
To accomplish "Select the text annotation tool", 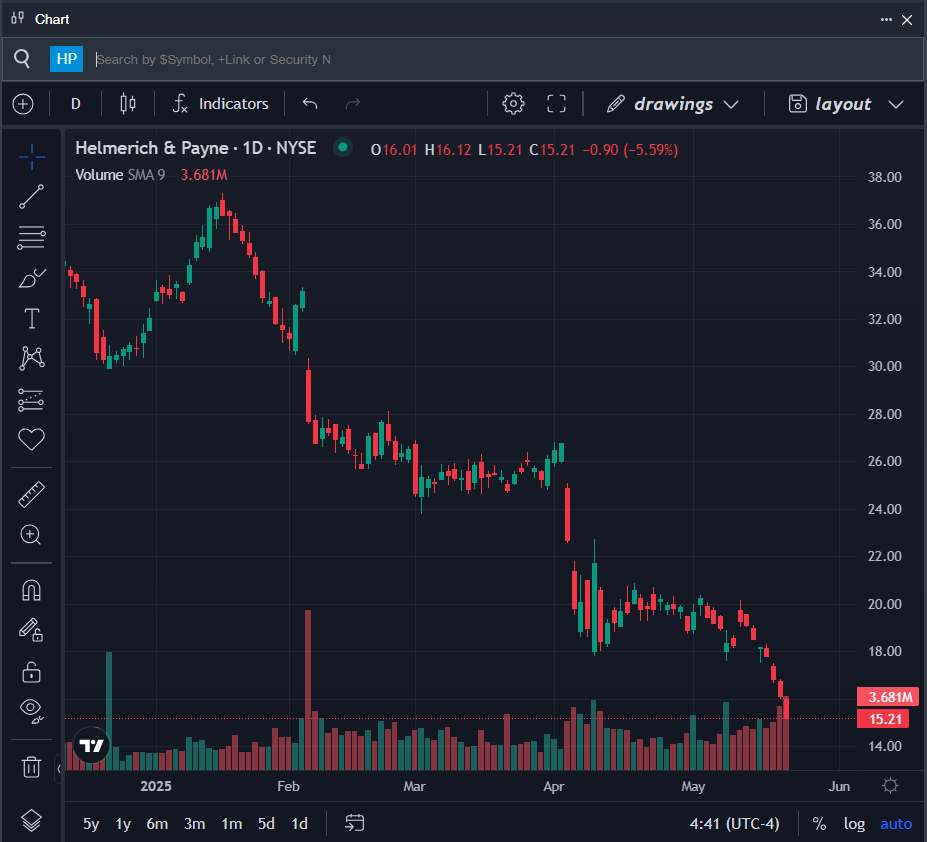I will click(31, 319).
